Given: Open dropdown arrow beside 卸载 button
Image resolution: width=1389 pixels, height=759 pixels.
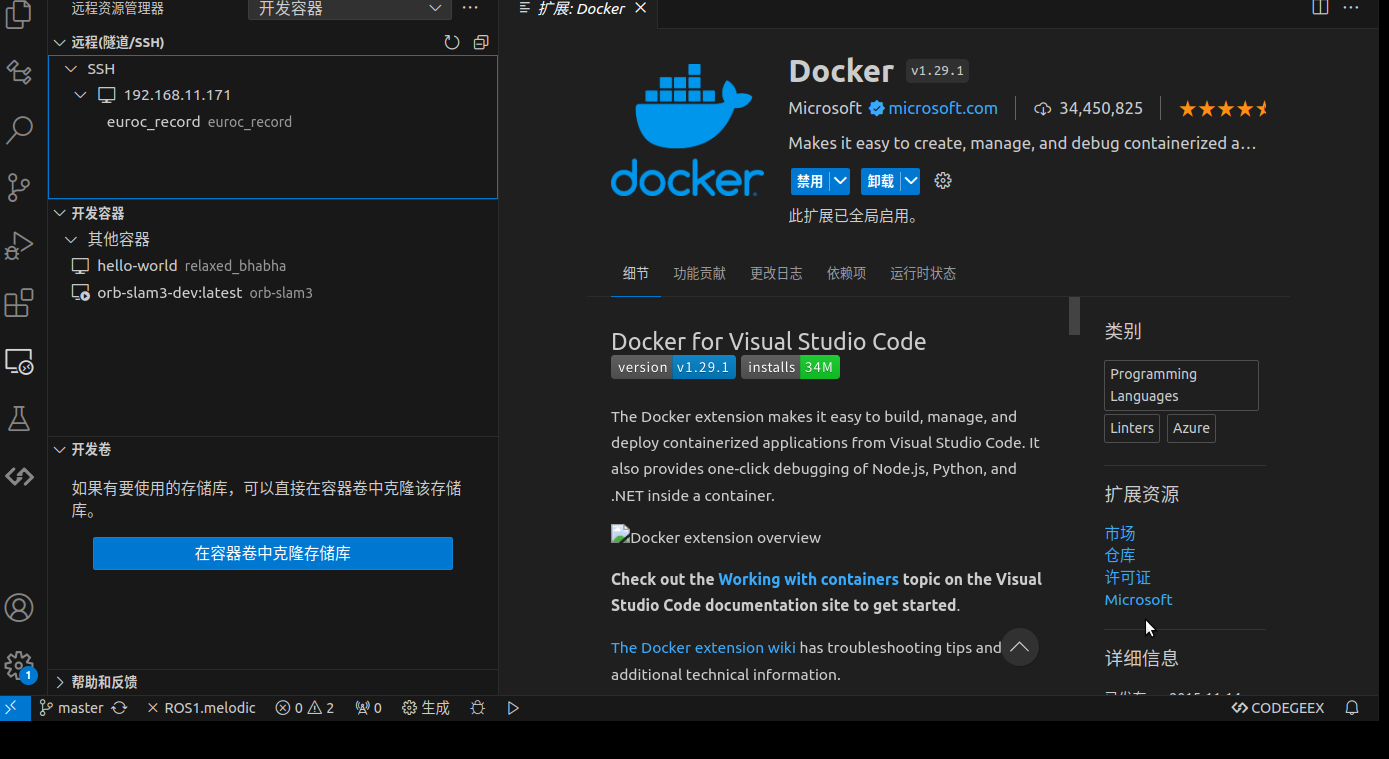Looking at the screenshot, I should pyautogui.click(x=910, y=181).
